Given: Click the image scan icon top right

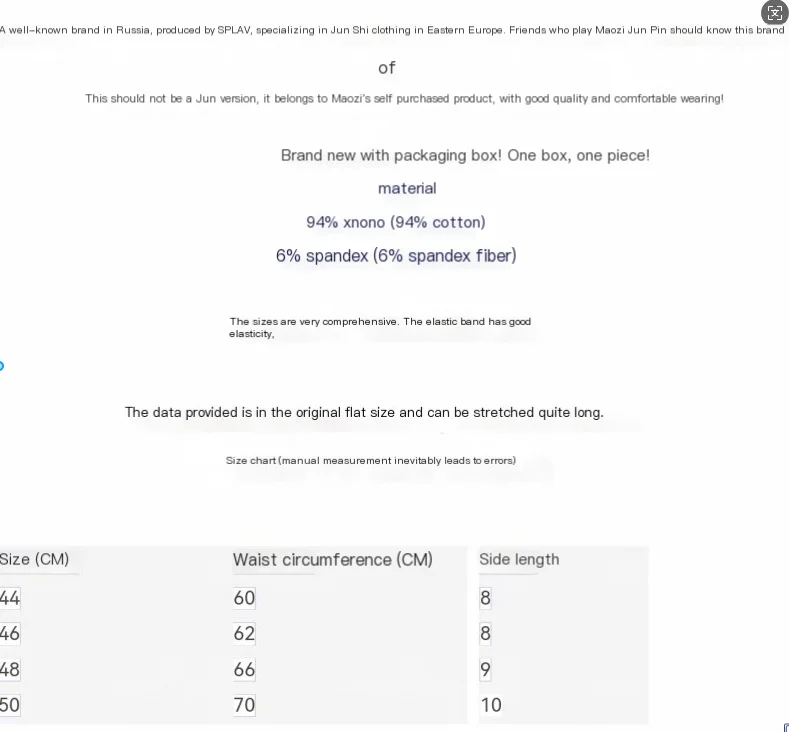Looking at the screenshot, I should click(774, 13).
